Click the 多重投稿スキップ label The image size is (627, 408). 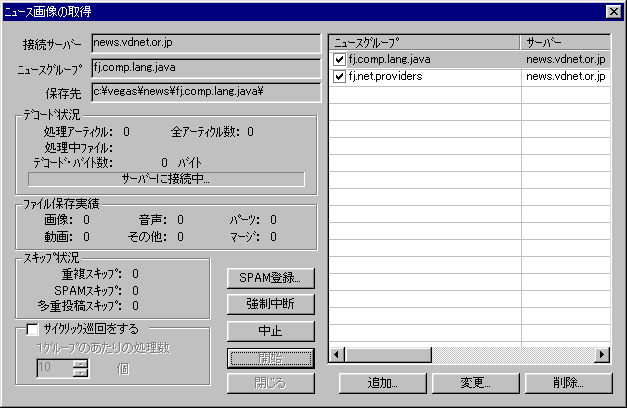80,306
